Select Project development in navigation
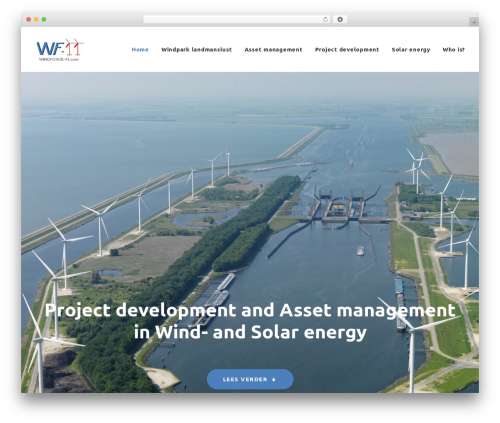 click(x=347, y=50)
